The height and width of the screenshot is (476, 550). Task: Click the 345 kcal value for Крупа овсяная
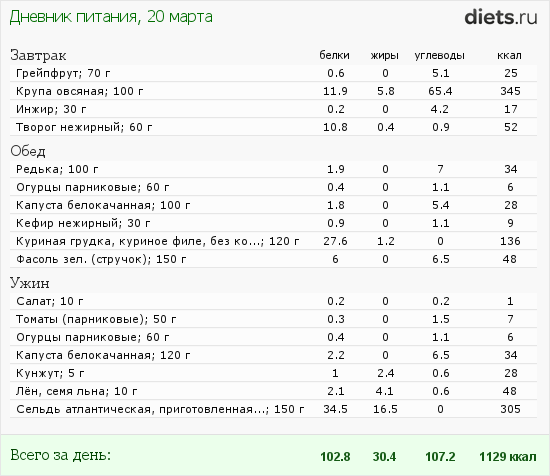(x=510, y=91)
